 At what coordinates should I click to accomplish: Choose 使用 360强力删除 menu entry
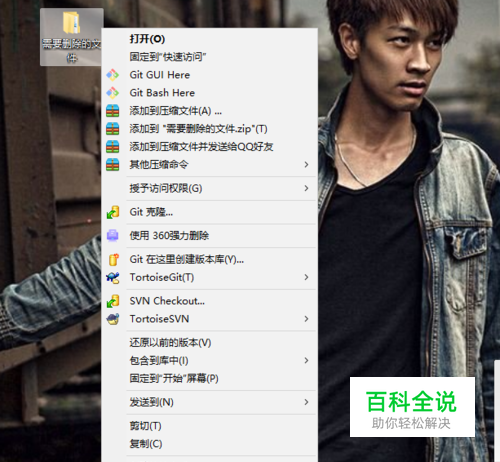point(210,236)
